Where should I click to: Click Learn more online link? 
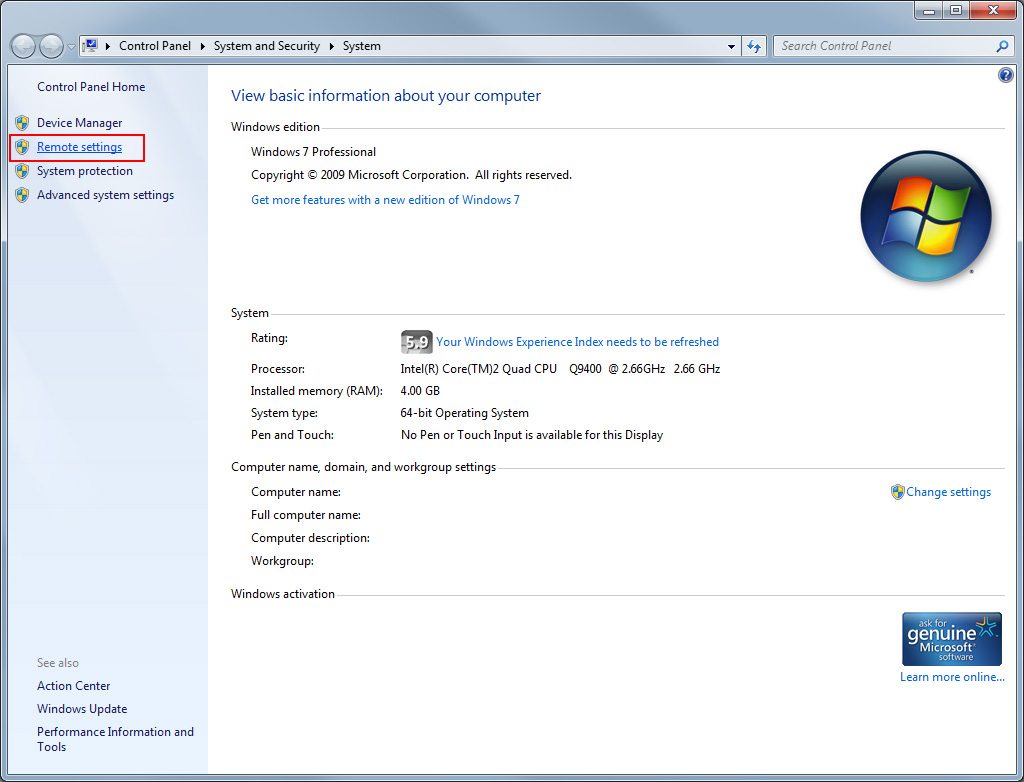coord(952,677)
